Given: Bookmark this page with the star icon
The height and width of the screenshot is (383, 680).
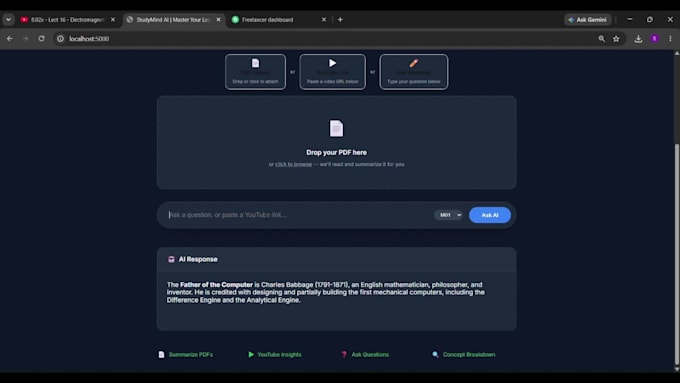Looking at the screenshot, I should click(x=616, y=39).
